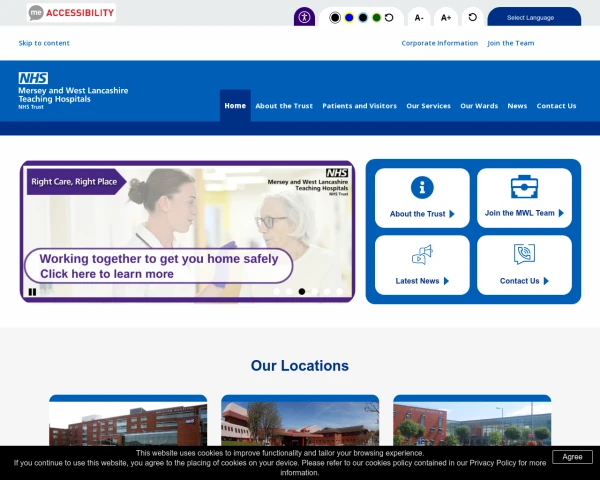Choose the black on light-blue contrast swatch
The height and width of the screenshot is (480, 600).
point(363,18)
